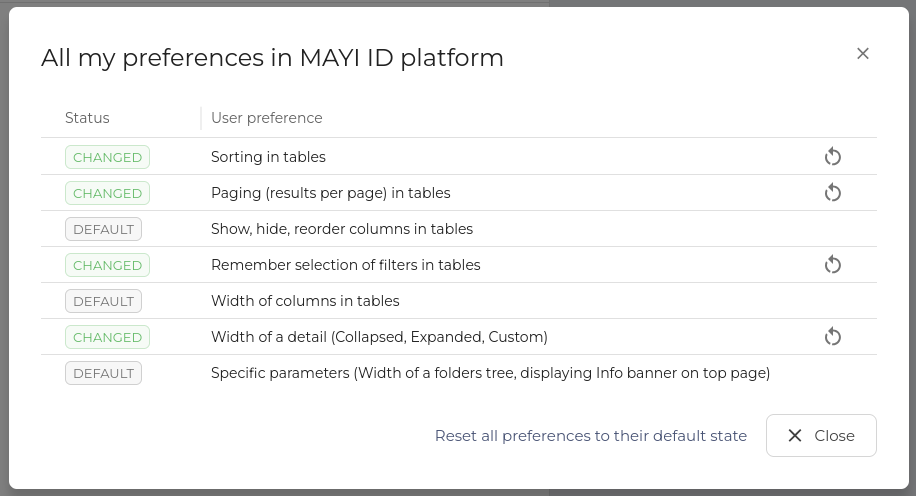Image resolution: width=916 pixels, height=496 pixels.
Task: Click DEFAULT badge for Show, hide, reorder columns
Action: [x=103, y=229]
